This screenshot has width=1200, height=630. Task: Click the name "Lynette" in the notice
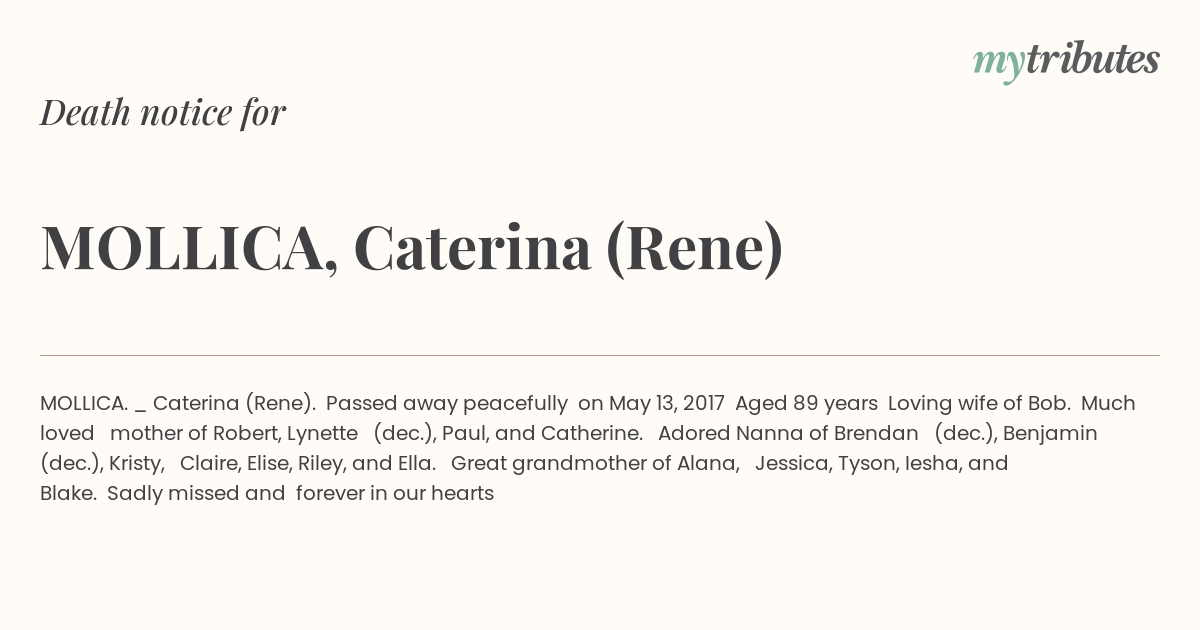(322, 433)
